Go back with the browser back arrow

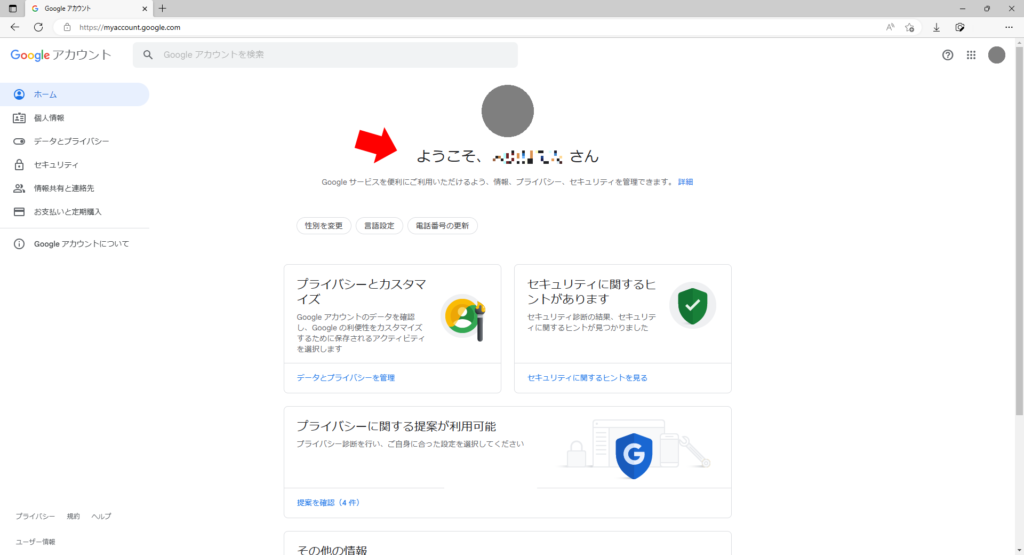pyautogui.click(x=14, y=27)
